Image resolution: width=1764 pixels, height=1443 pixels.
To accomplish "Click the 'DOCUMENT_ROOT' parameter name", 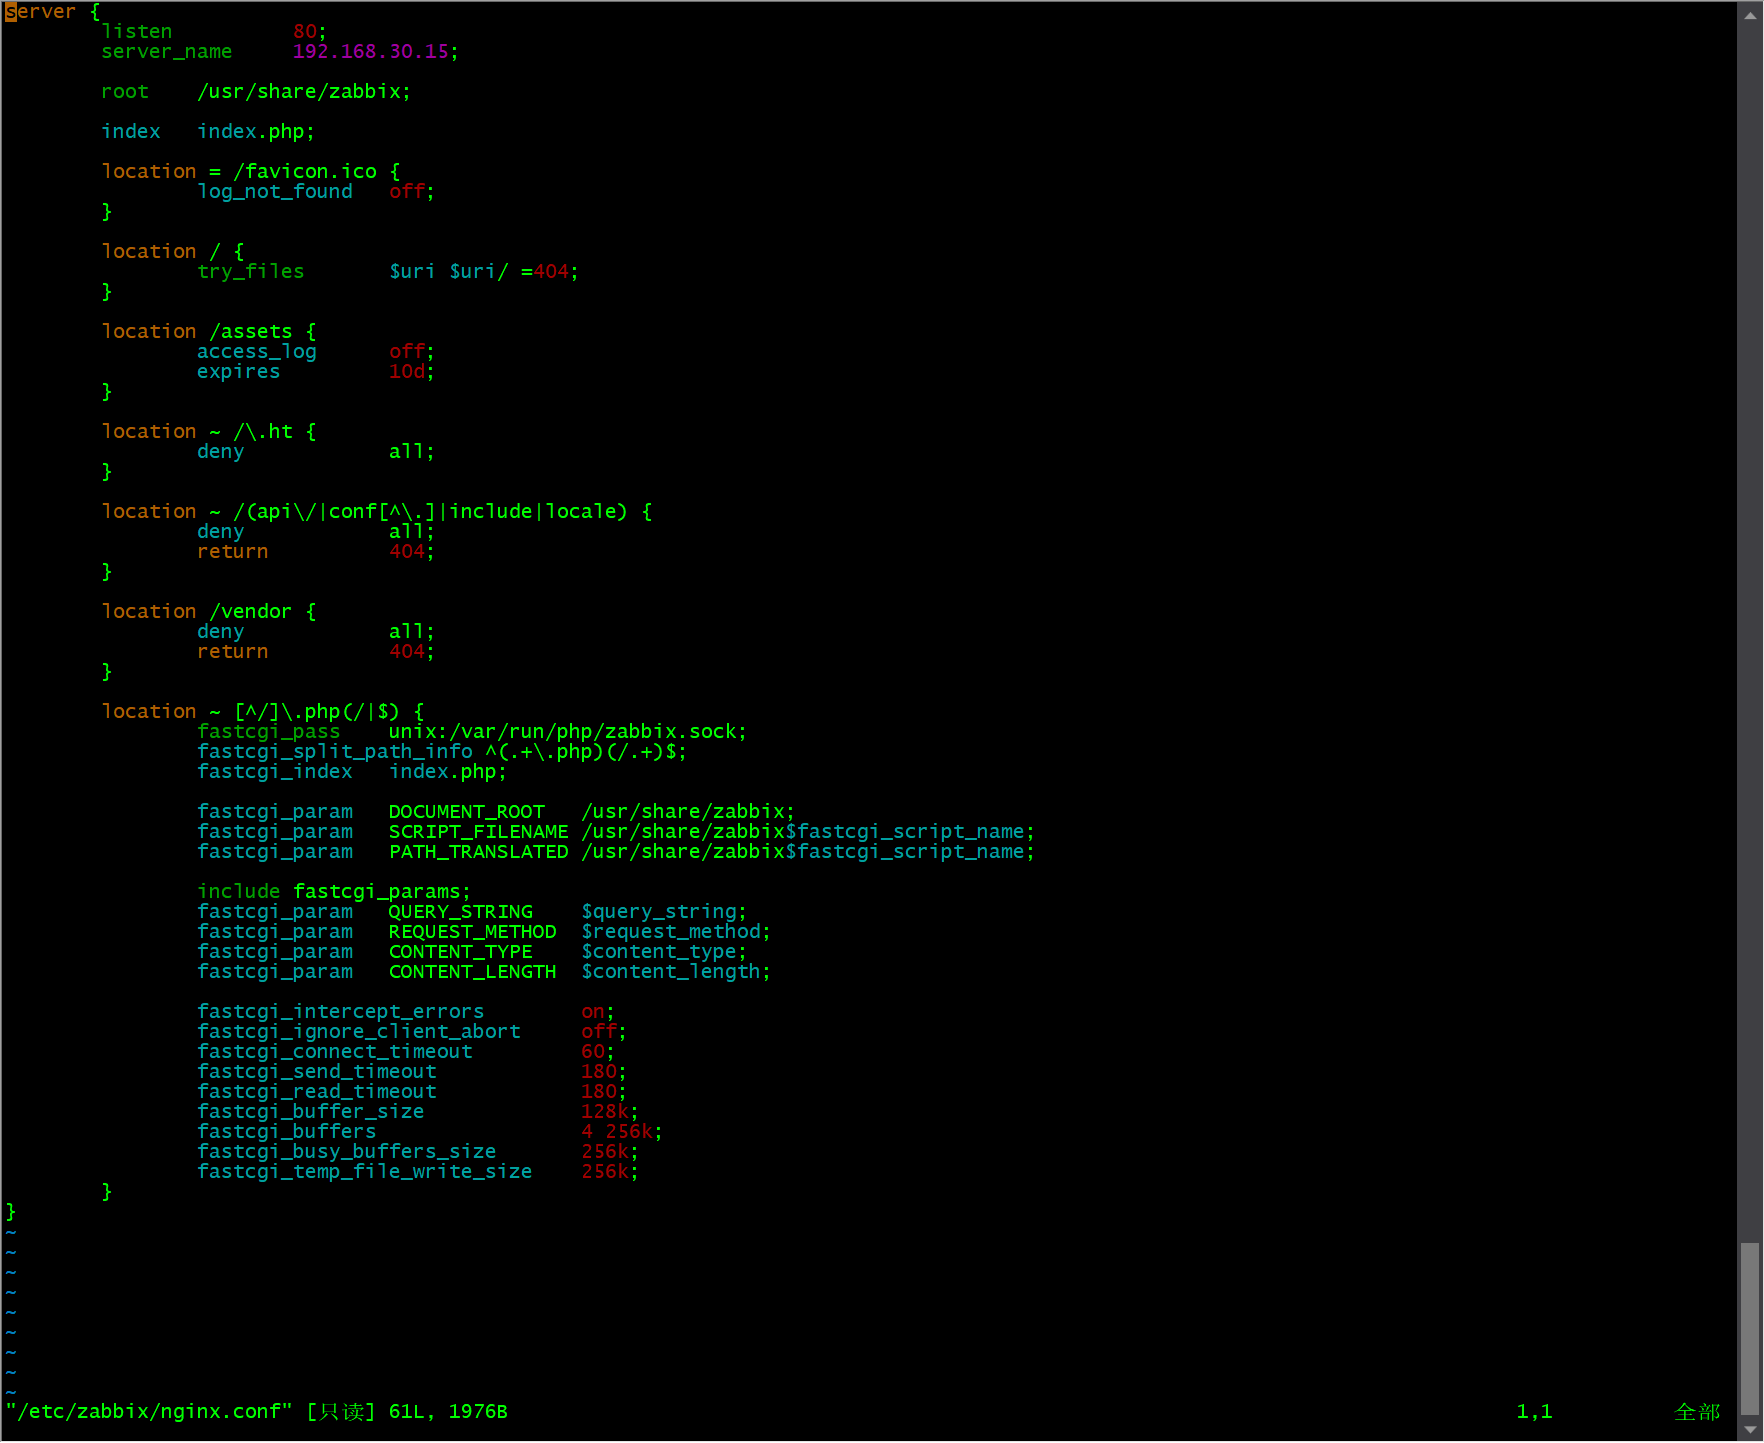I will (467, 811).
